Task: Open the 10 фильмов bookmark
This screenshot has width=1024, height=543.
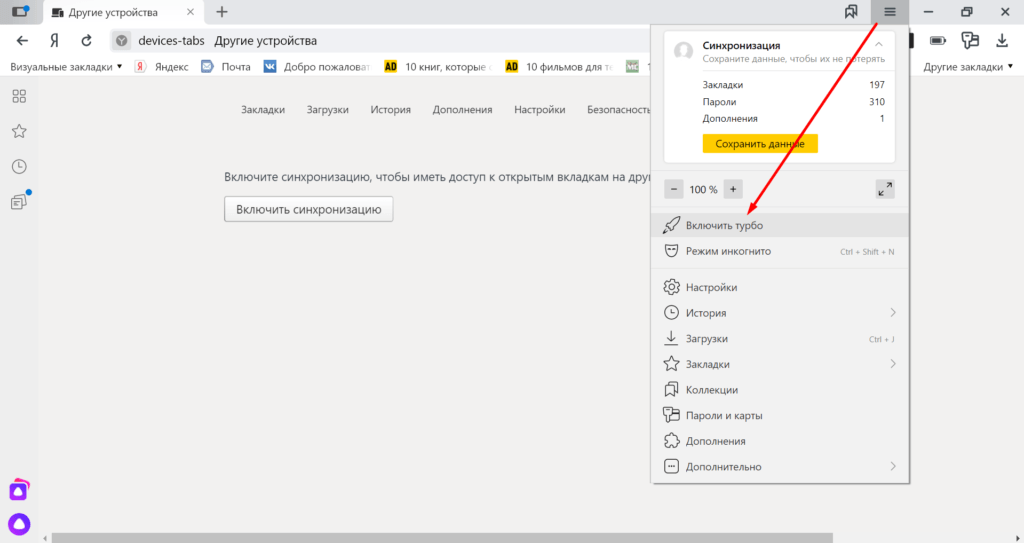Action: (559, 67)
